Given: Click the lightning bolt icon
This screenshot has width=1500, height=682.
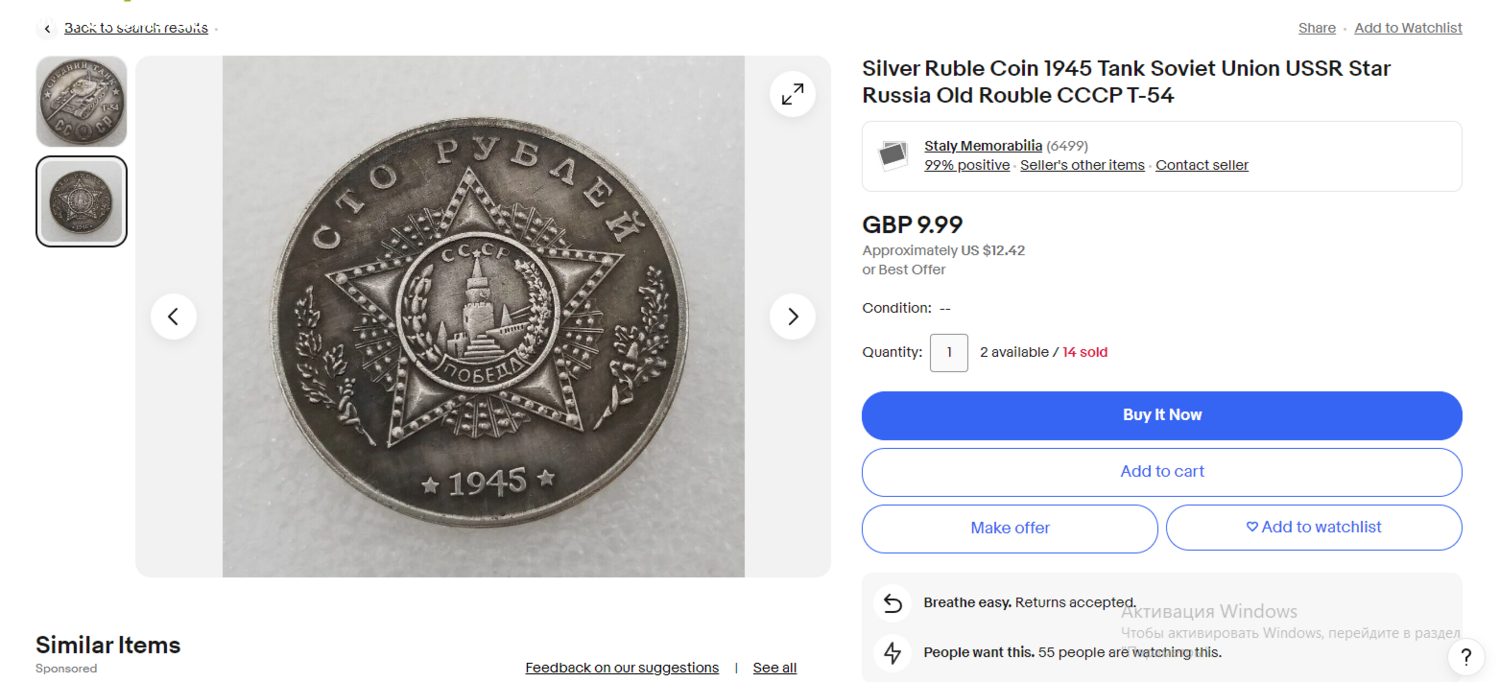Looking at the screenshot, I should 892,653.
